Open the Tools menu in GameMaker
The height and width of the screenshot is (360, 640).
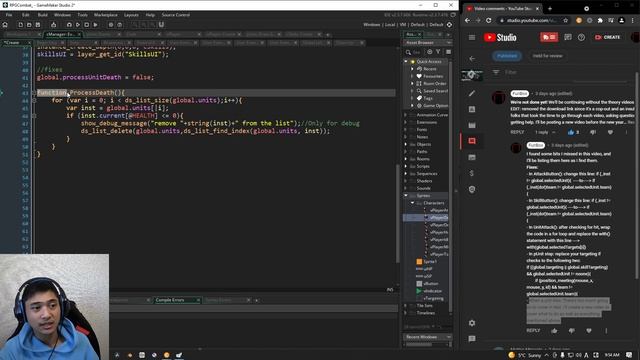click(82, 15)
